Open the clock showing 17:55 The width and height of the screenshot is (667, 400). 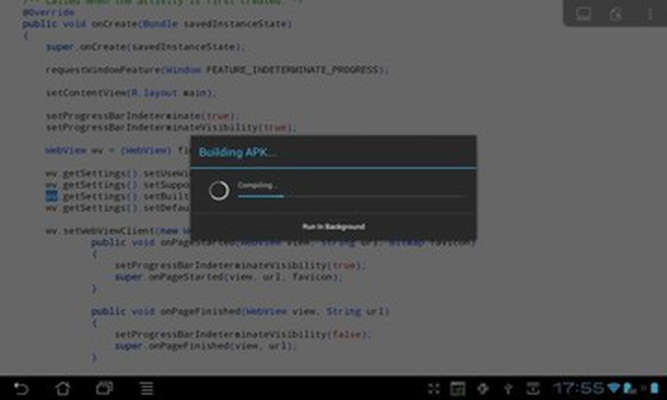point(579,388)
